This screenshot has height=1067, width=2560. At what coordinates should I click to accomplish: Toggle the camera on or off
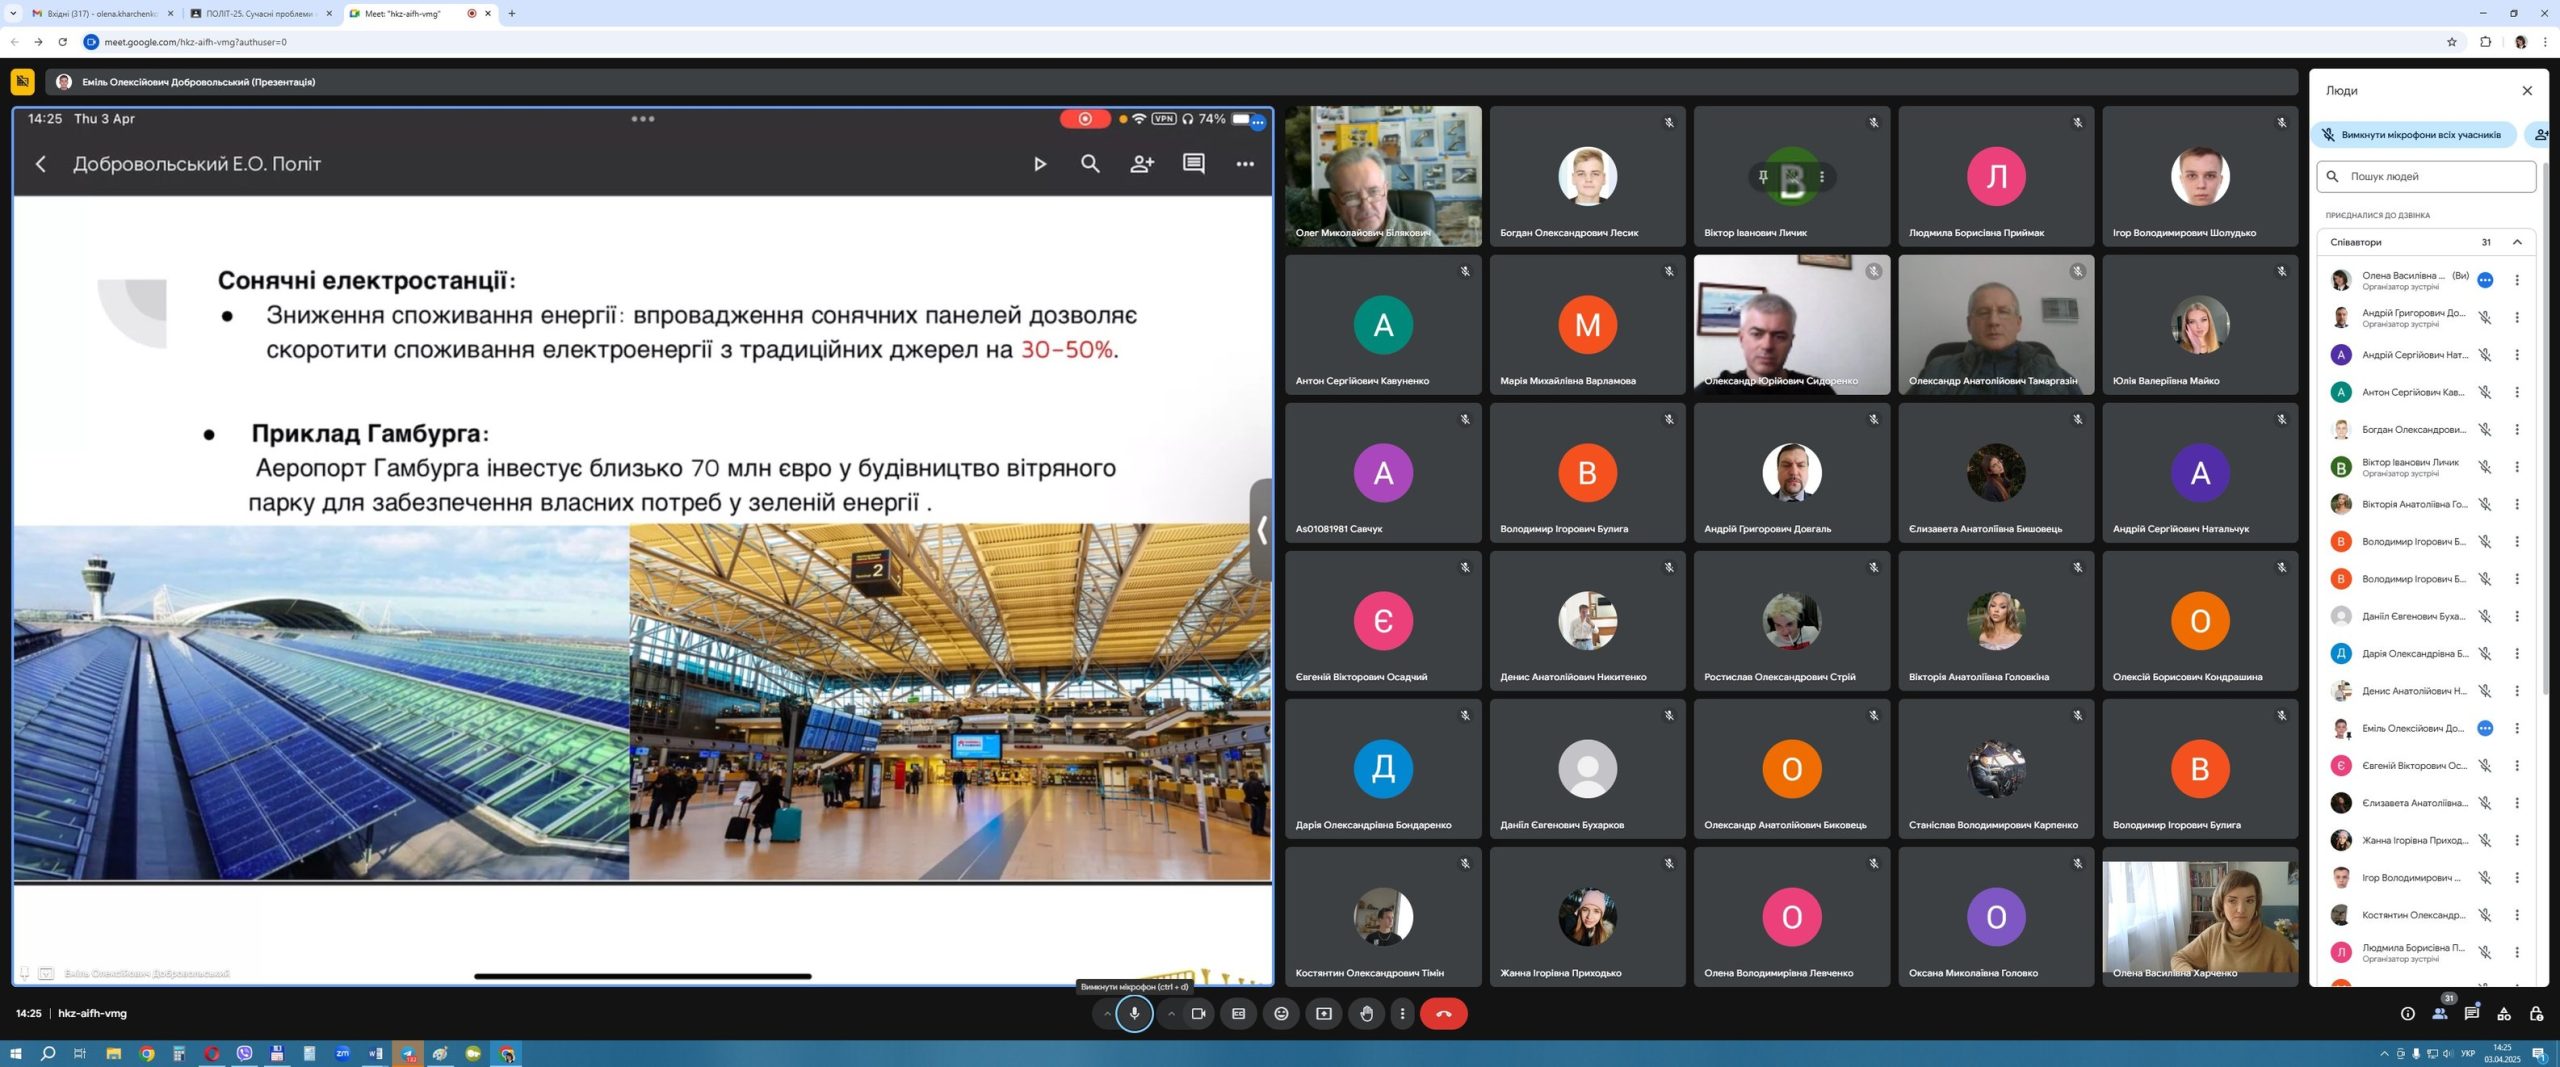(1198, 1013)
